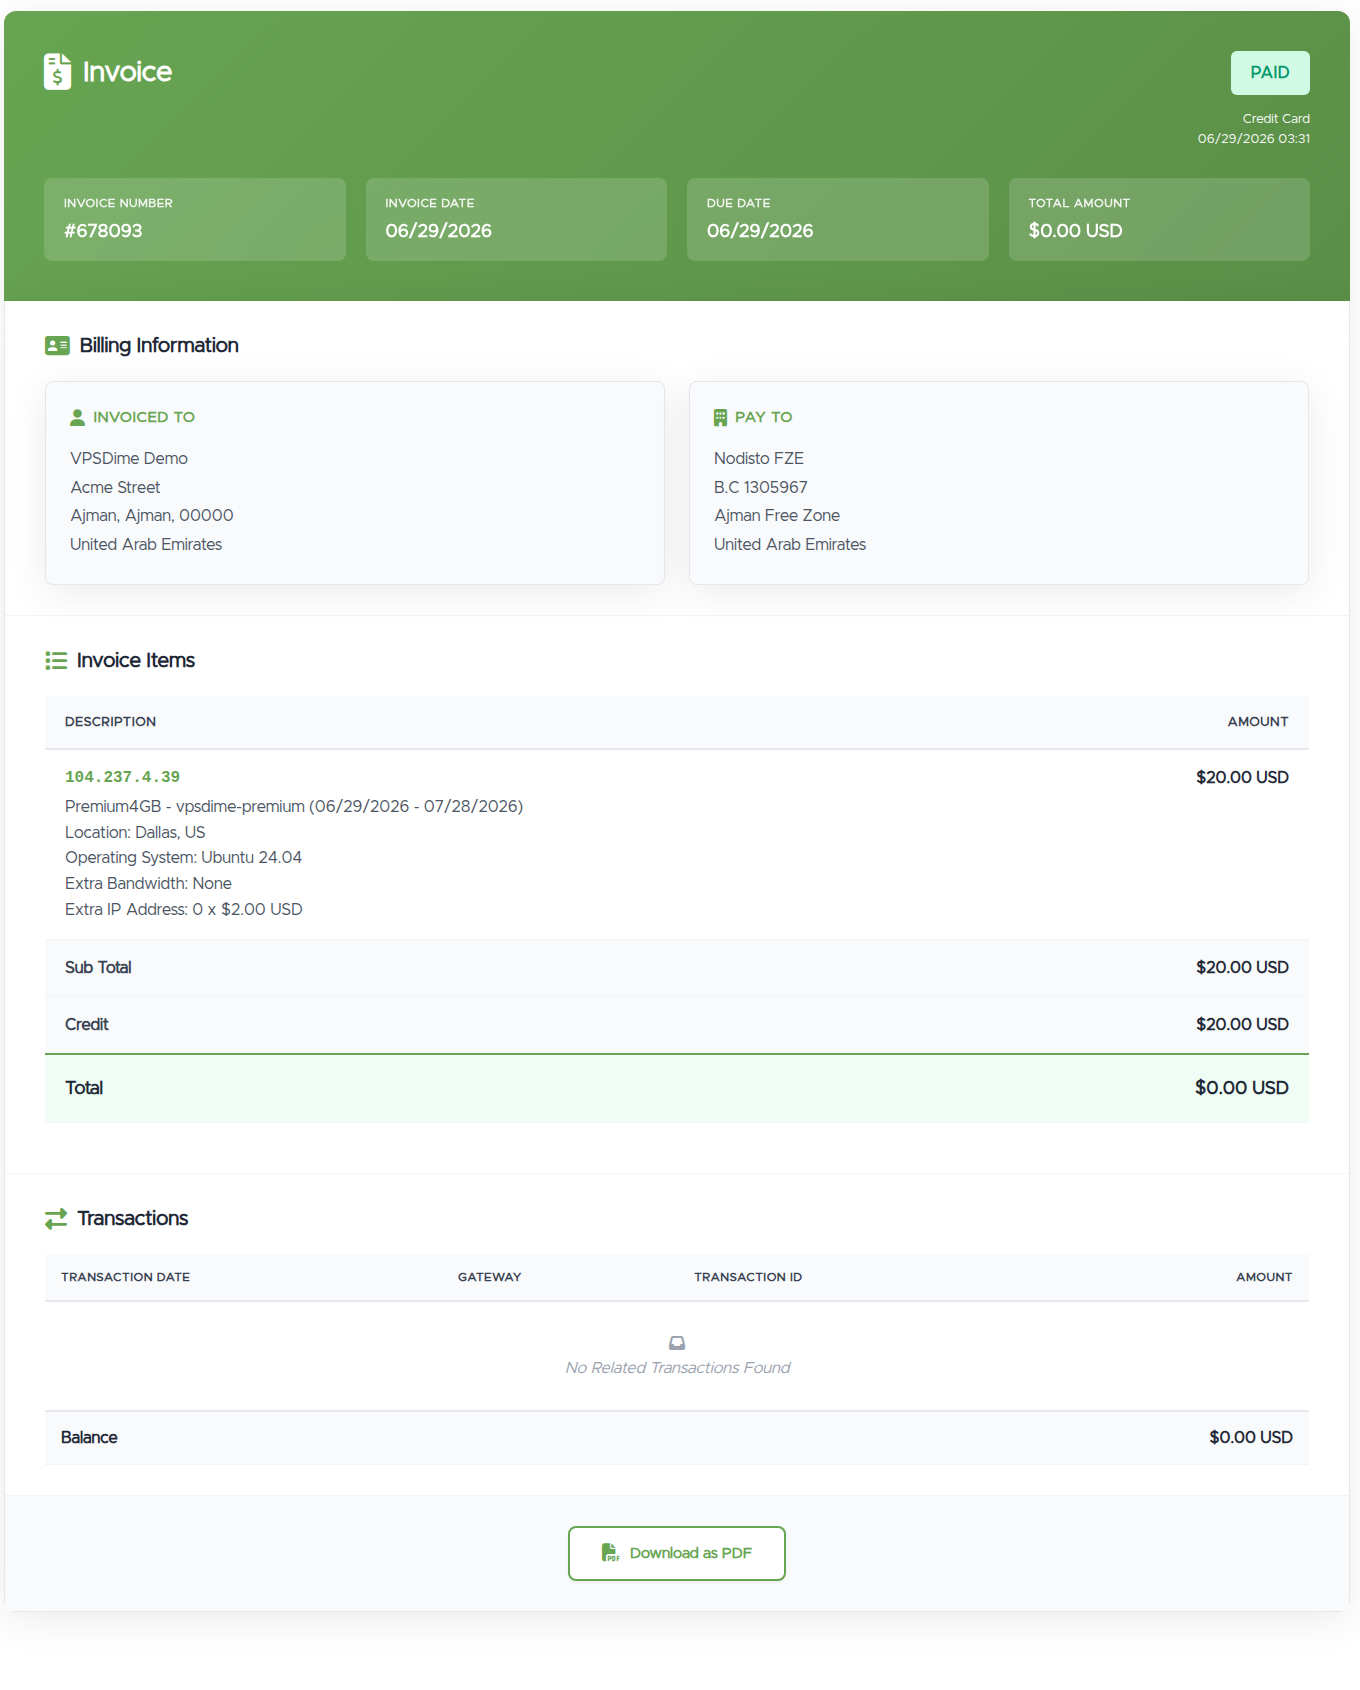1360x1690 pixels.
Task: Click the Credit Card payment method text
Action: click(1276, 118)
